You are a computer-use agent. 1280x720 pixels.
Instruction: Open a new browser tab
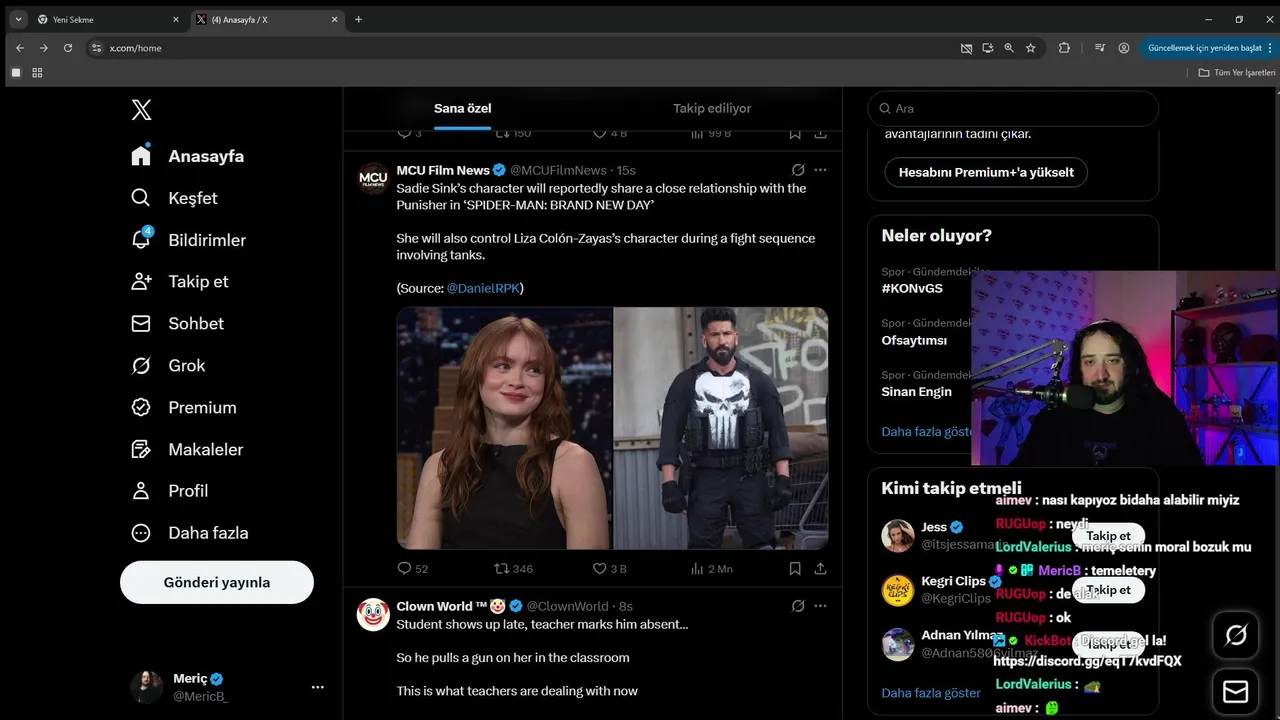(358, 19)
